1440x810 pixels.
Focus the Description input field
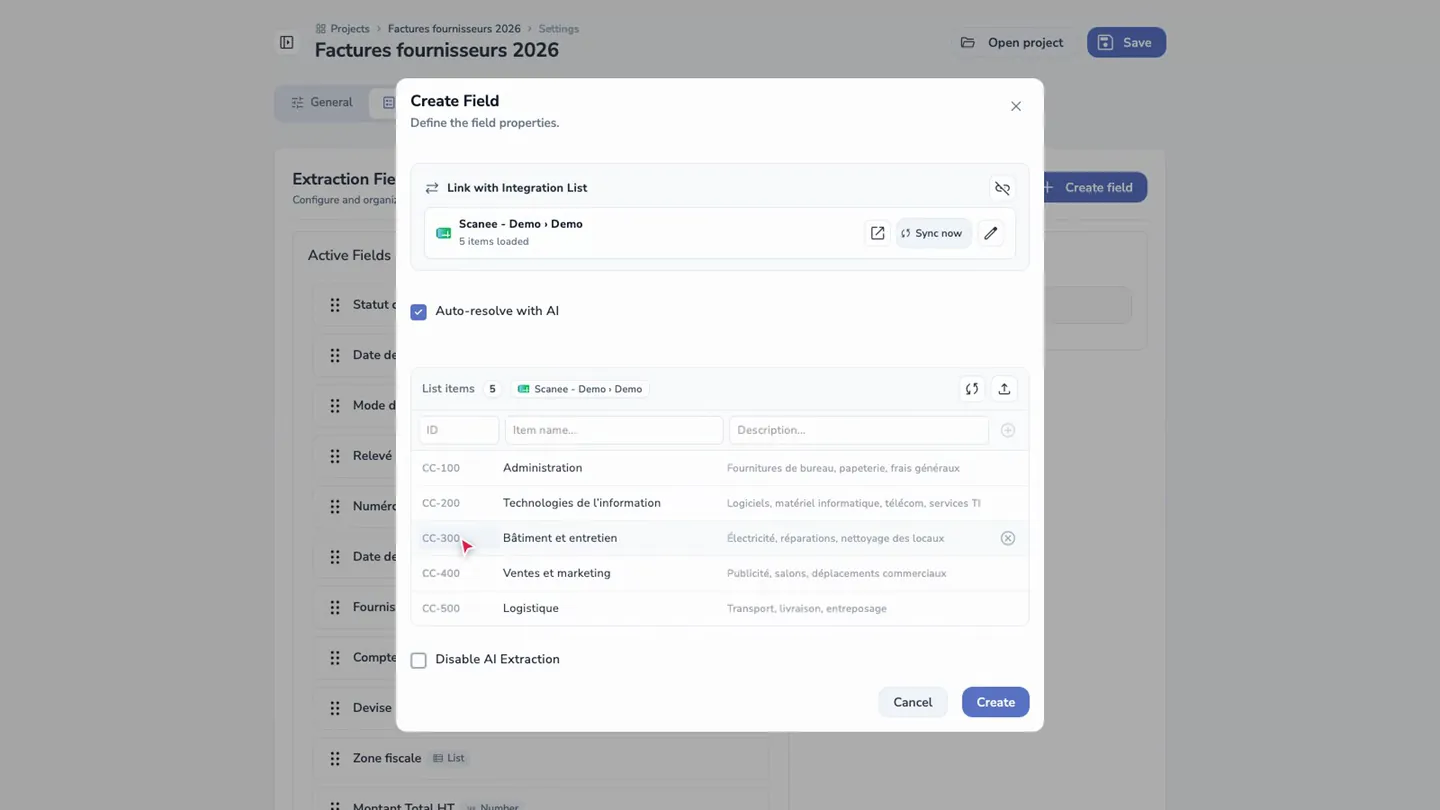pos(859,430)
